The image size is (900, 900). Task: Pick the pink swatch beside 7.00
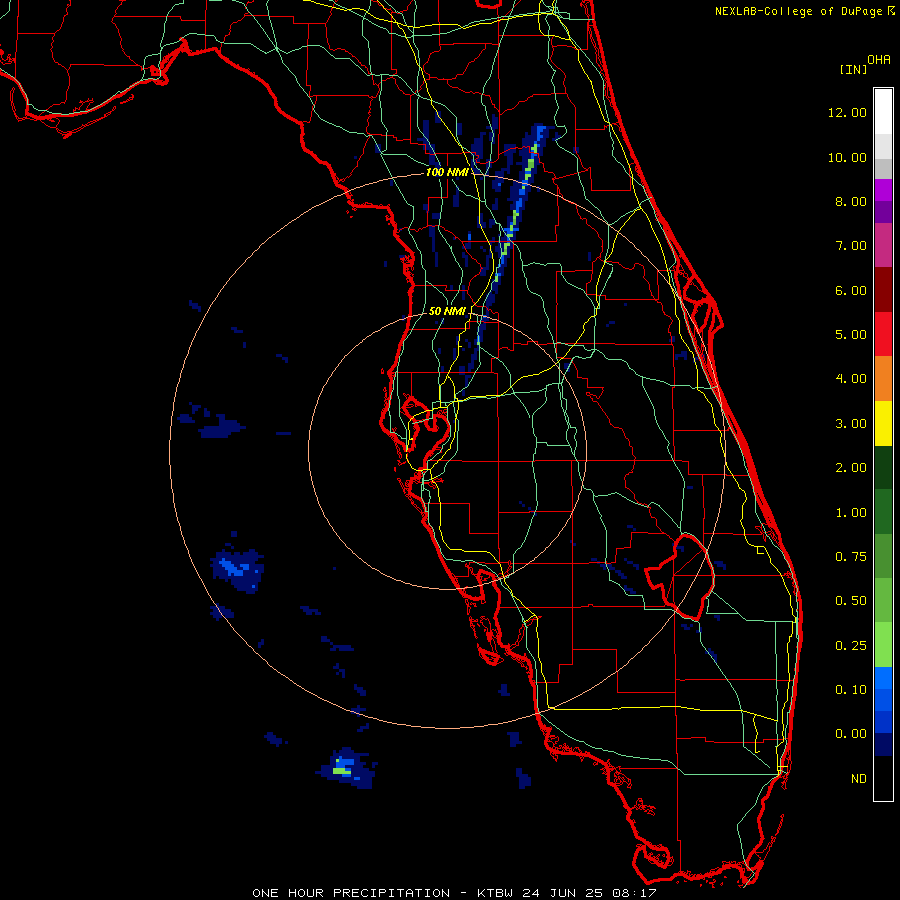pos(883,246)
